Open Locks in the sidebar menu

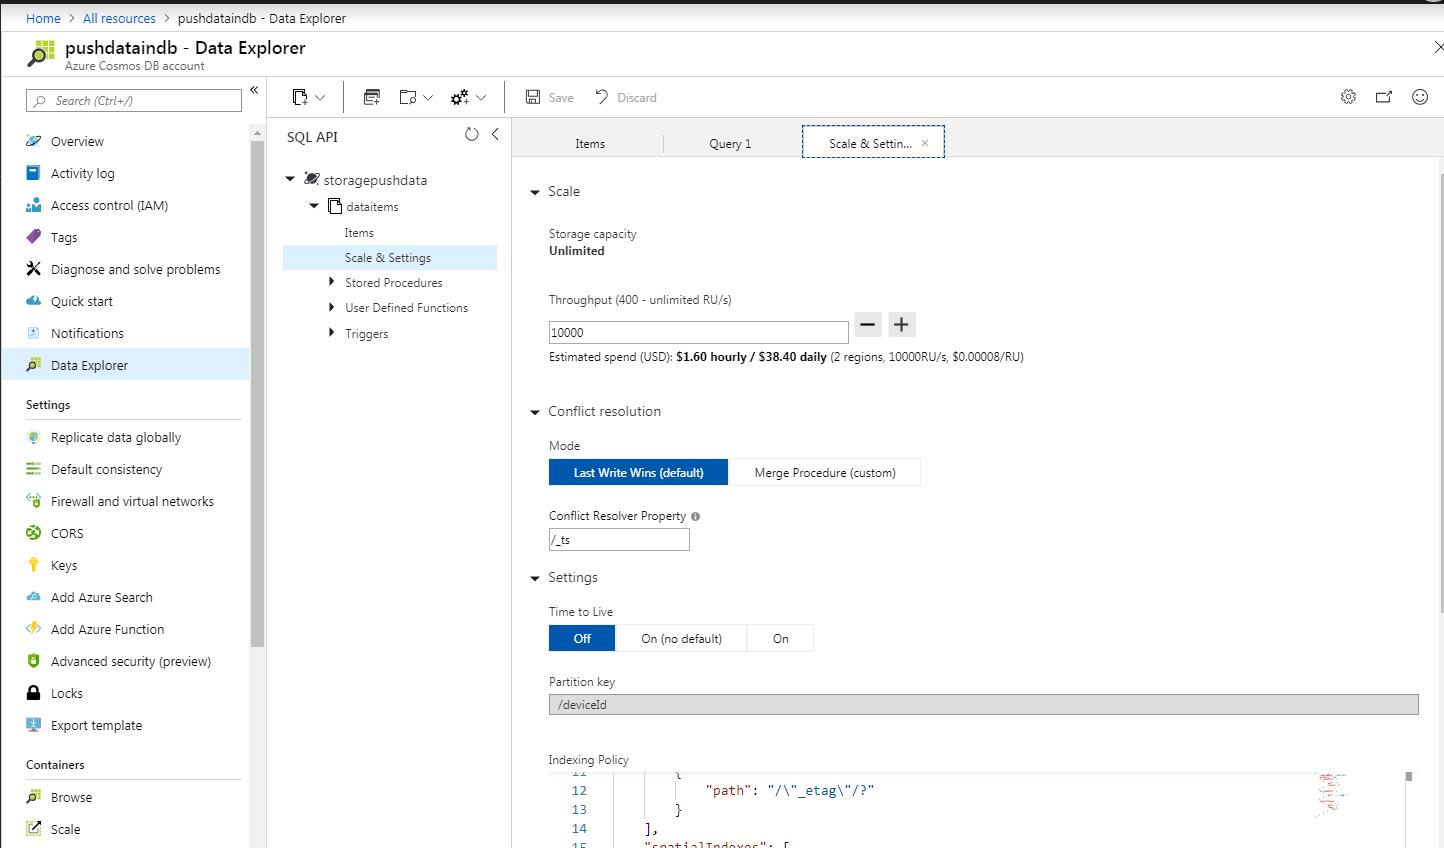[67, 693]
